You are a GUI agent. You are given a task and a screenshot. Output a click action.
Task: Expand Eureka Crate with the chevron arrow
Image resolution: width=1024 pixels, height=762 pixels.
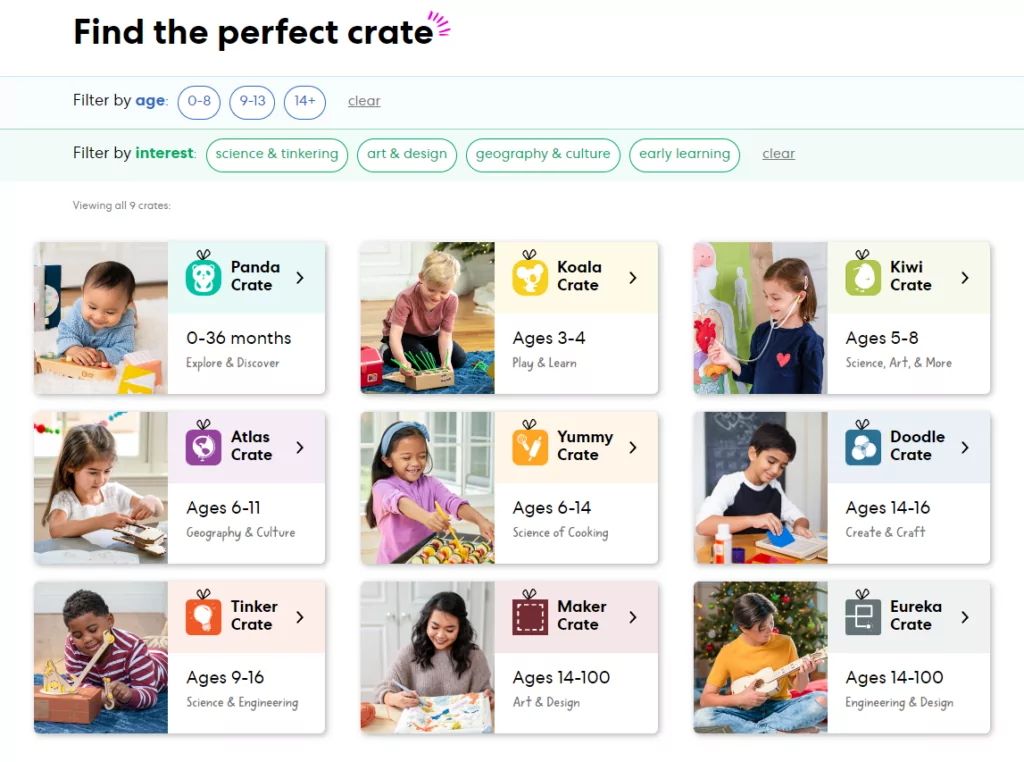965,617
